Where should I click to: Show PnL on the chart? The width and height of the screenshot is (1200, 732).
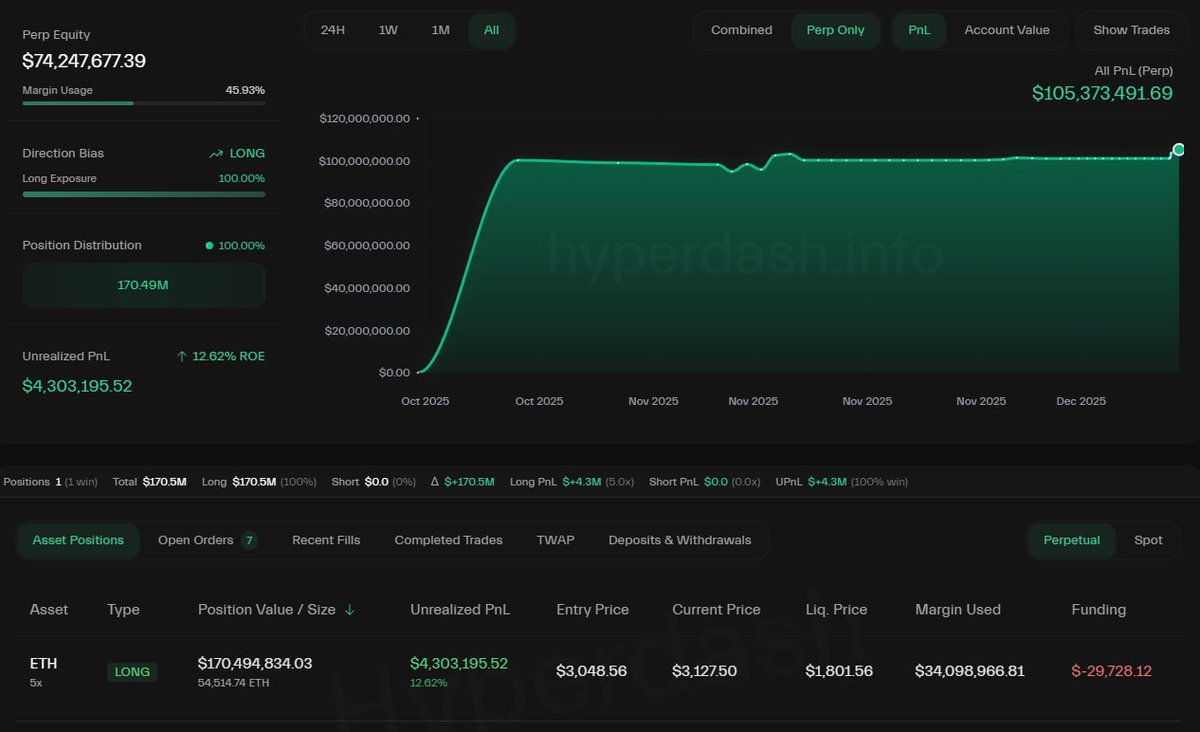pos(919,30)
